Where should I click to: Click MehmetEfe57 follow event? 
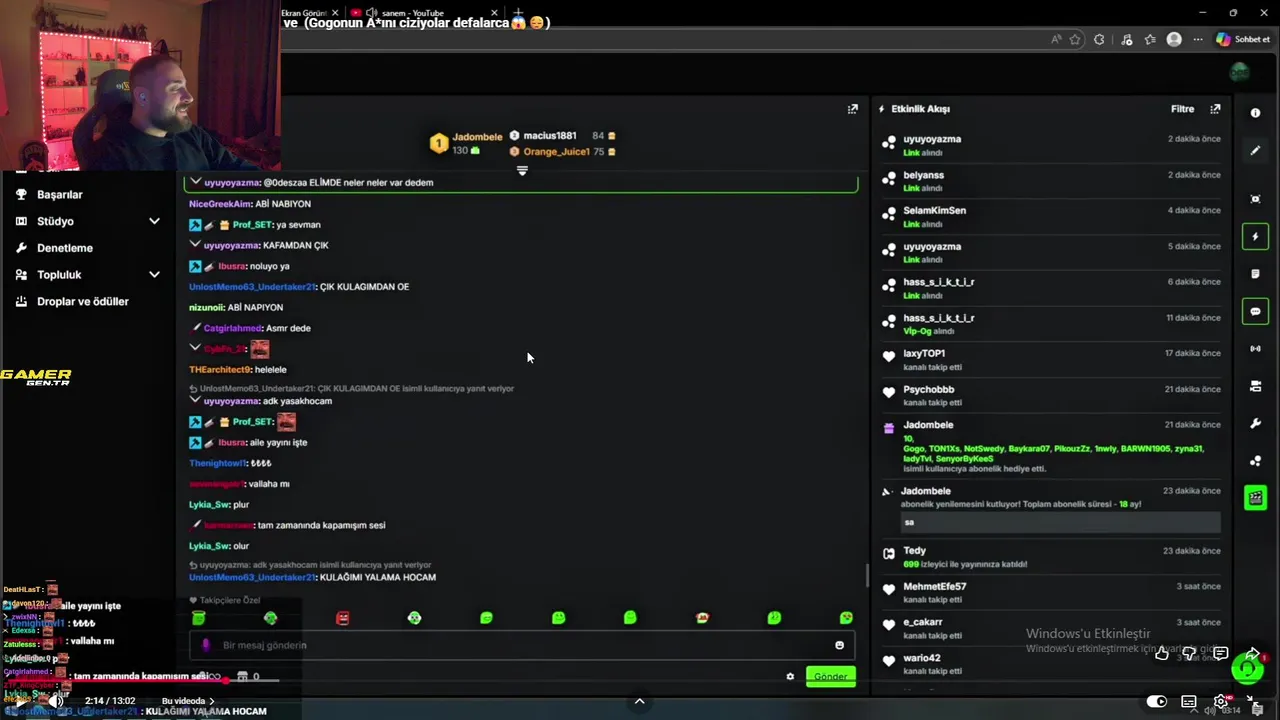[x=1052, y=593]
